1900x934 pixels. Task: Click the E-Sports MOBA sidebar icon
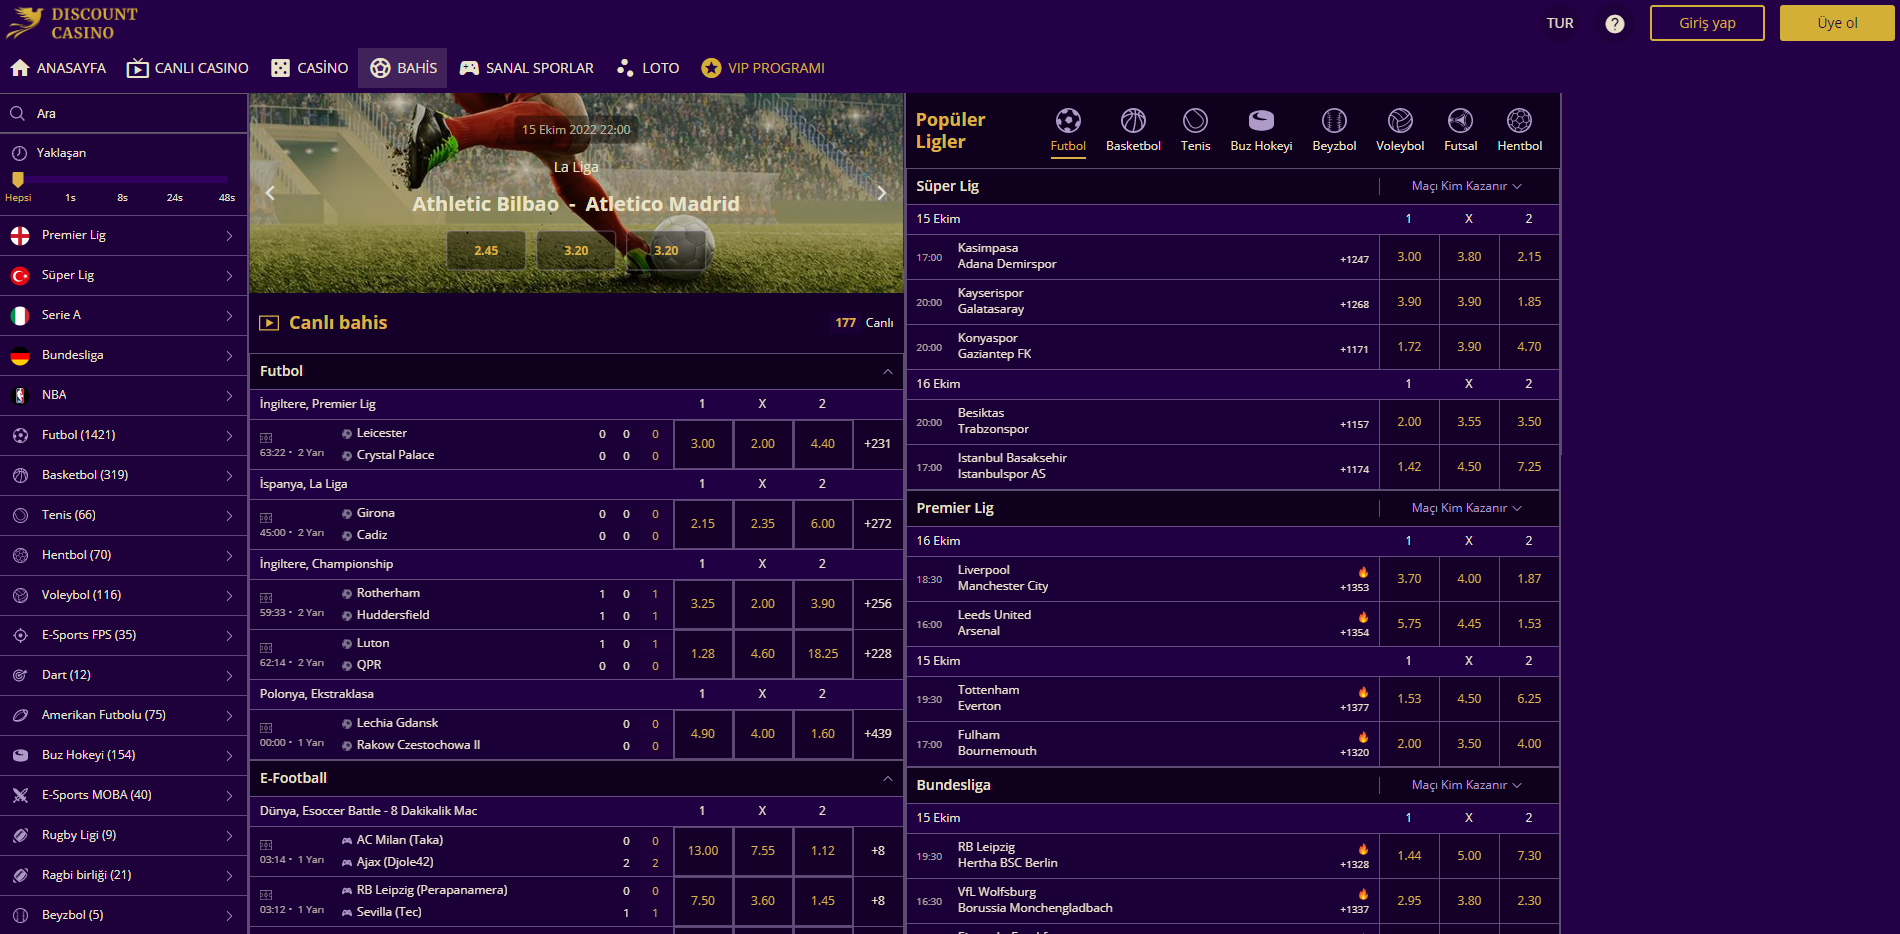click(20, 795)
